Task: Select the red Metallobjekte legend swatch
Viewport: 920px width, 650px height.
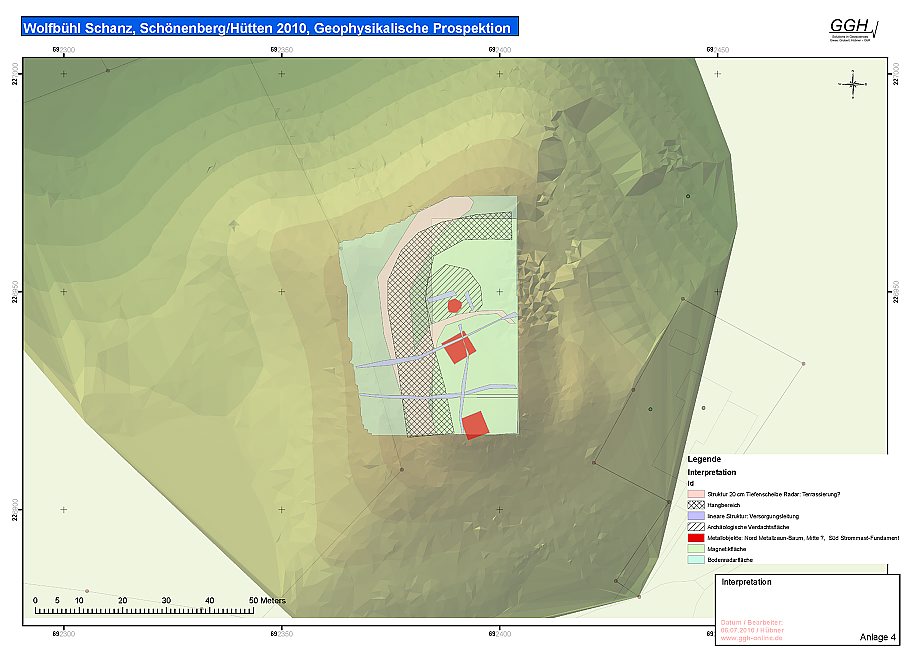Action: (x=697, y=538)
